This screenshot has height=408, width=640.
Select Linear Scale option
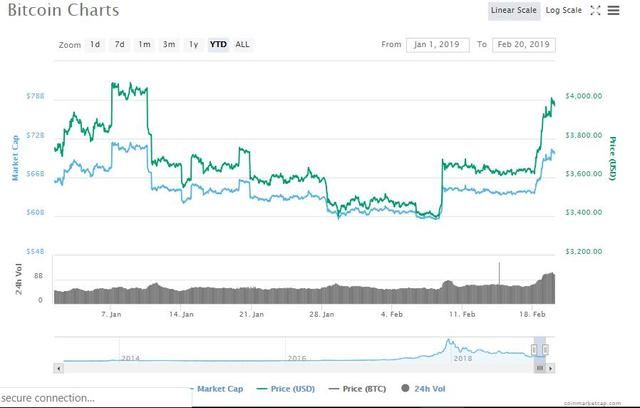click(515, 11)
